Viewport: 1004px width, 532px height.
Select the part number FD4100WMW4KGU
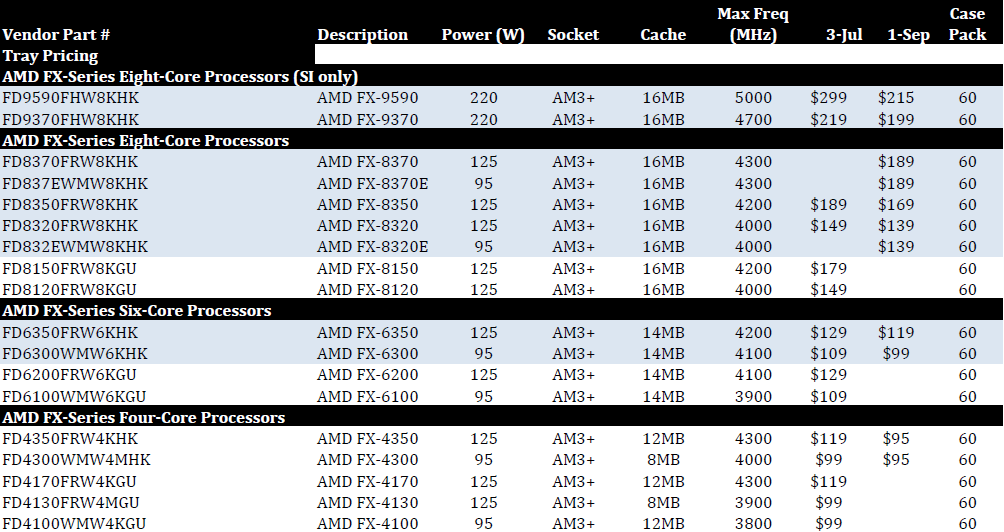pos(74,524)
